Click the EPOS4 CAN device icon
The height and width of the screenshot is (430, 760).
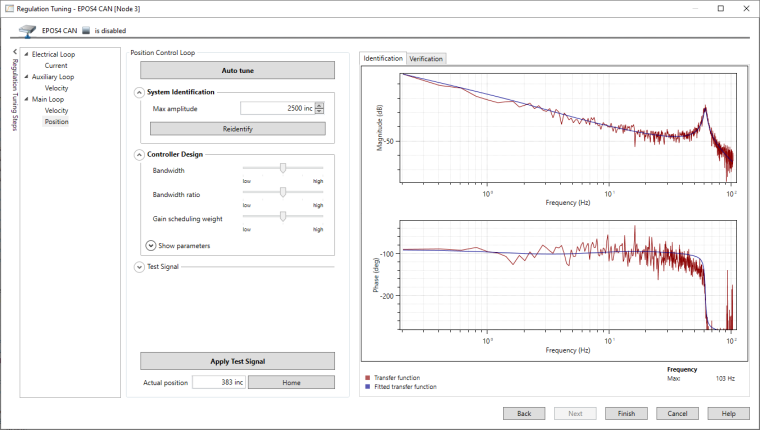[27, 30]
